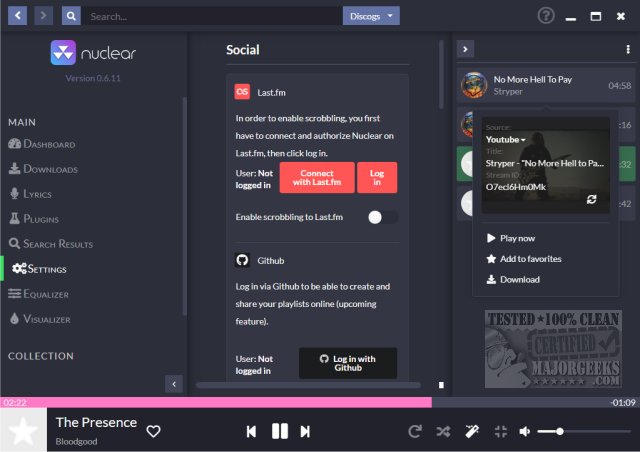This screenshot has width=640, height=452.
Task: Select No More Hell To Pay queue item
Action: (546, 85)
